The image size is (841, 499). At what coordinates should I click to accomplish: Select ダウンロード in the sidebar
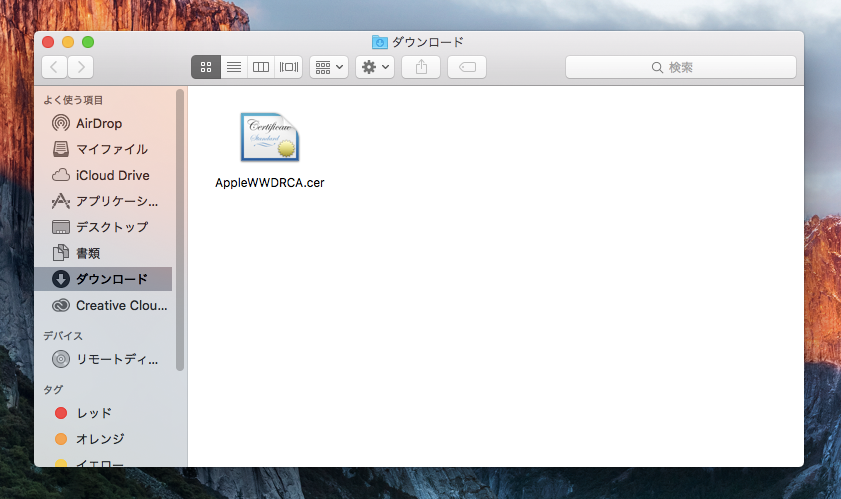coord(103,279)
